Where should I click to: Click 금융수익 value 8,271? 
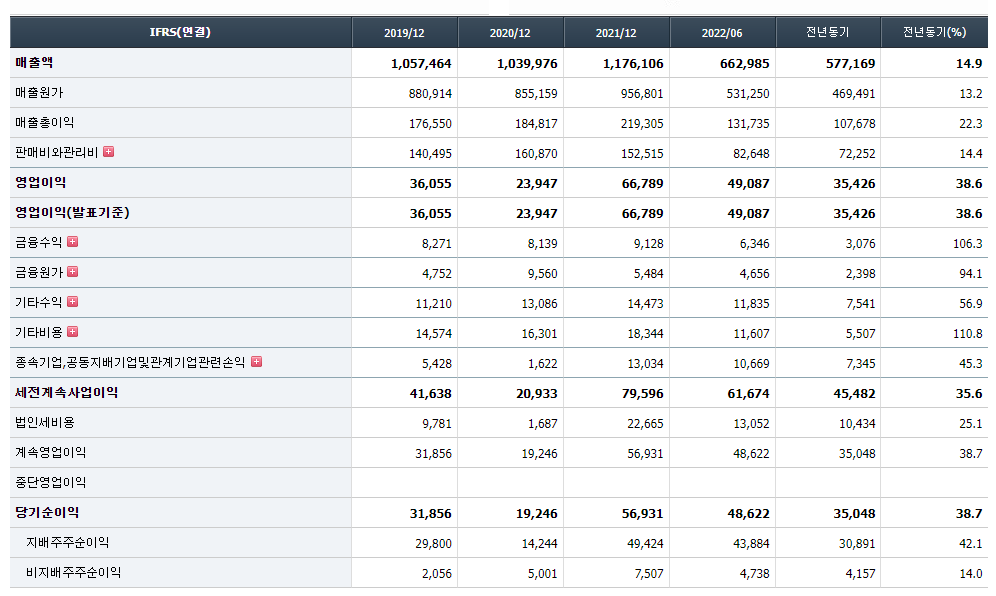point(437,243)
